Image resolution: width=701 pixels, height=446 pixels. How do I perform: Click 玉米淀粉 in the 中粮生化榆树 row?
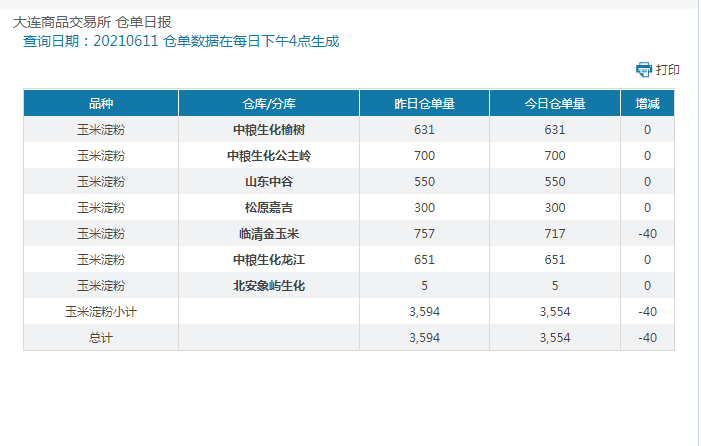point(101,130)
